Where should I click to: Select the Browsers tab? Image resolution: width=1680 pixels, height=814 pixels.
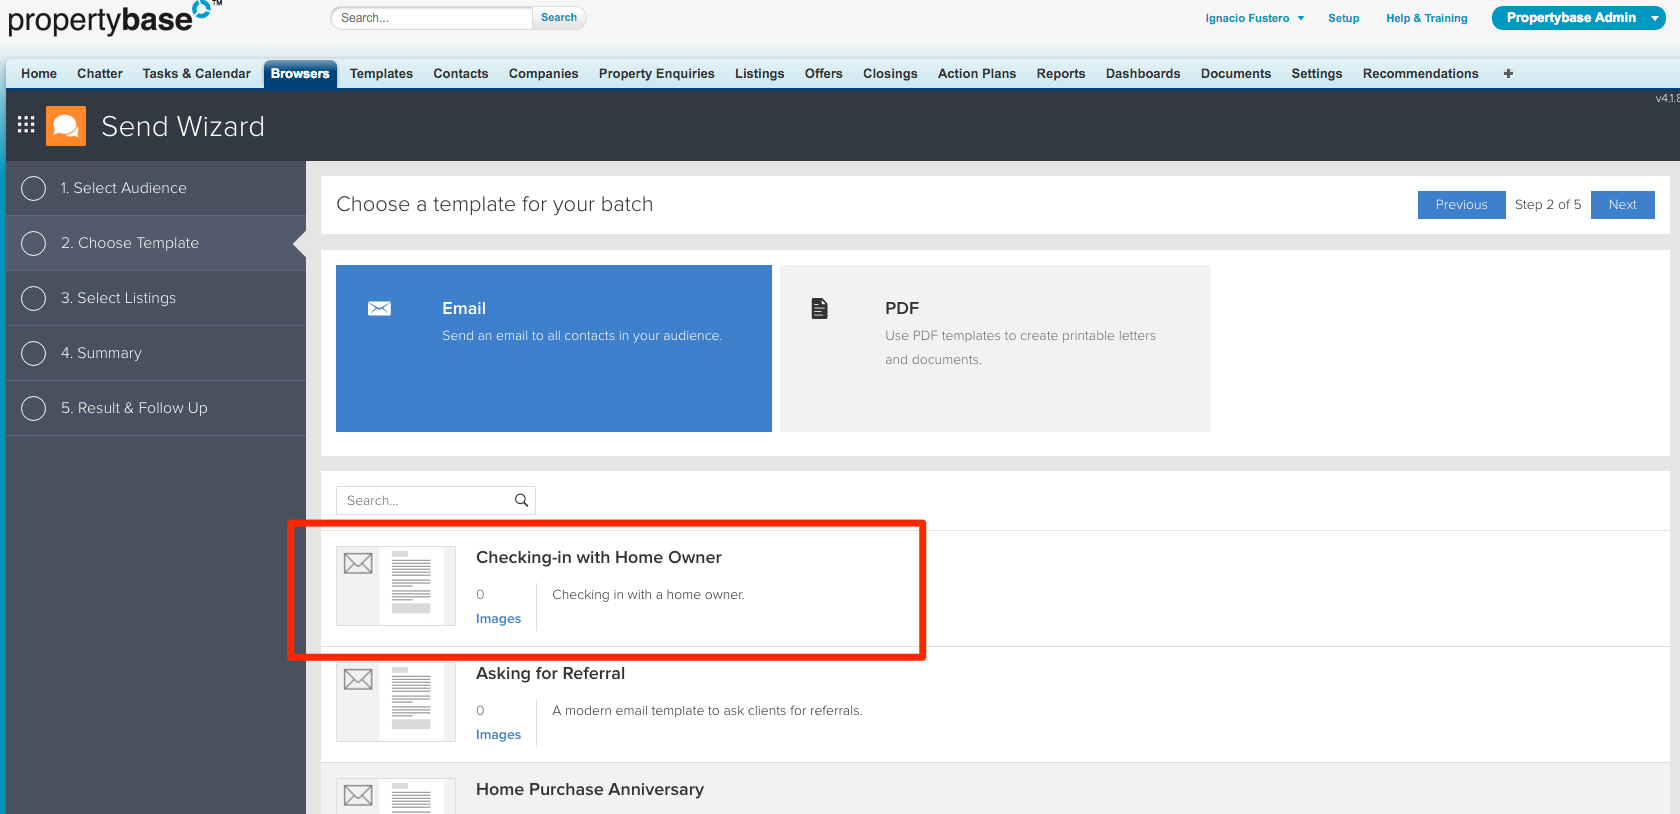click(300, 73)
